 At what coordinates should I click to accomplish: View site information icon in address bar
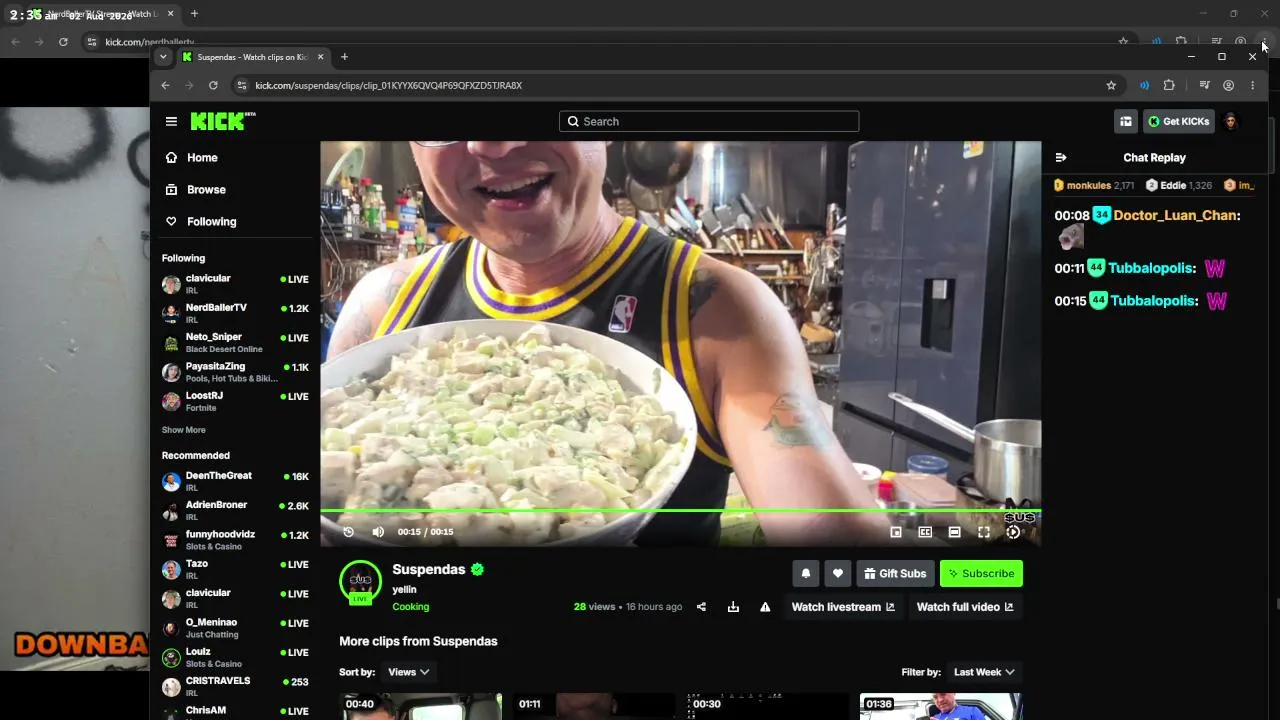pyautogui.click(x=241, y=85)
